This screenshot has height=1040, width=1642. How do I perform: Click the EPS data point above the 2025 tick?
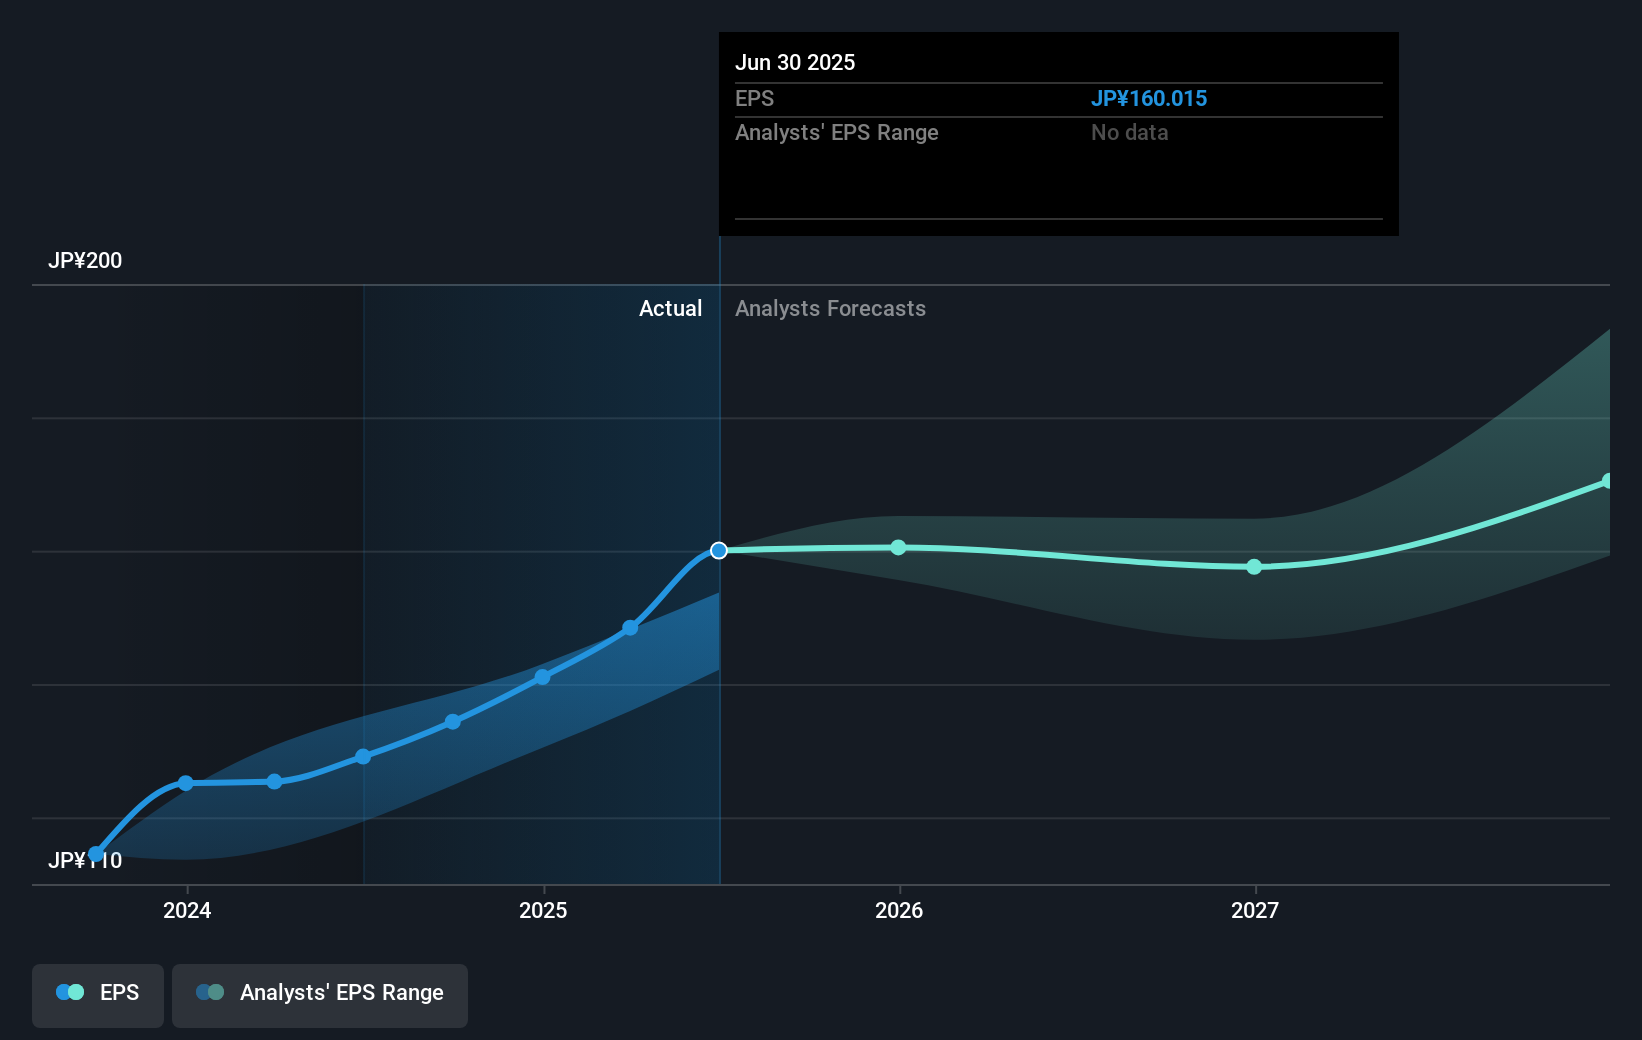coord(542,677)
